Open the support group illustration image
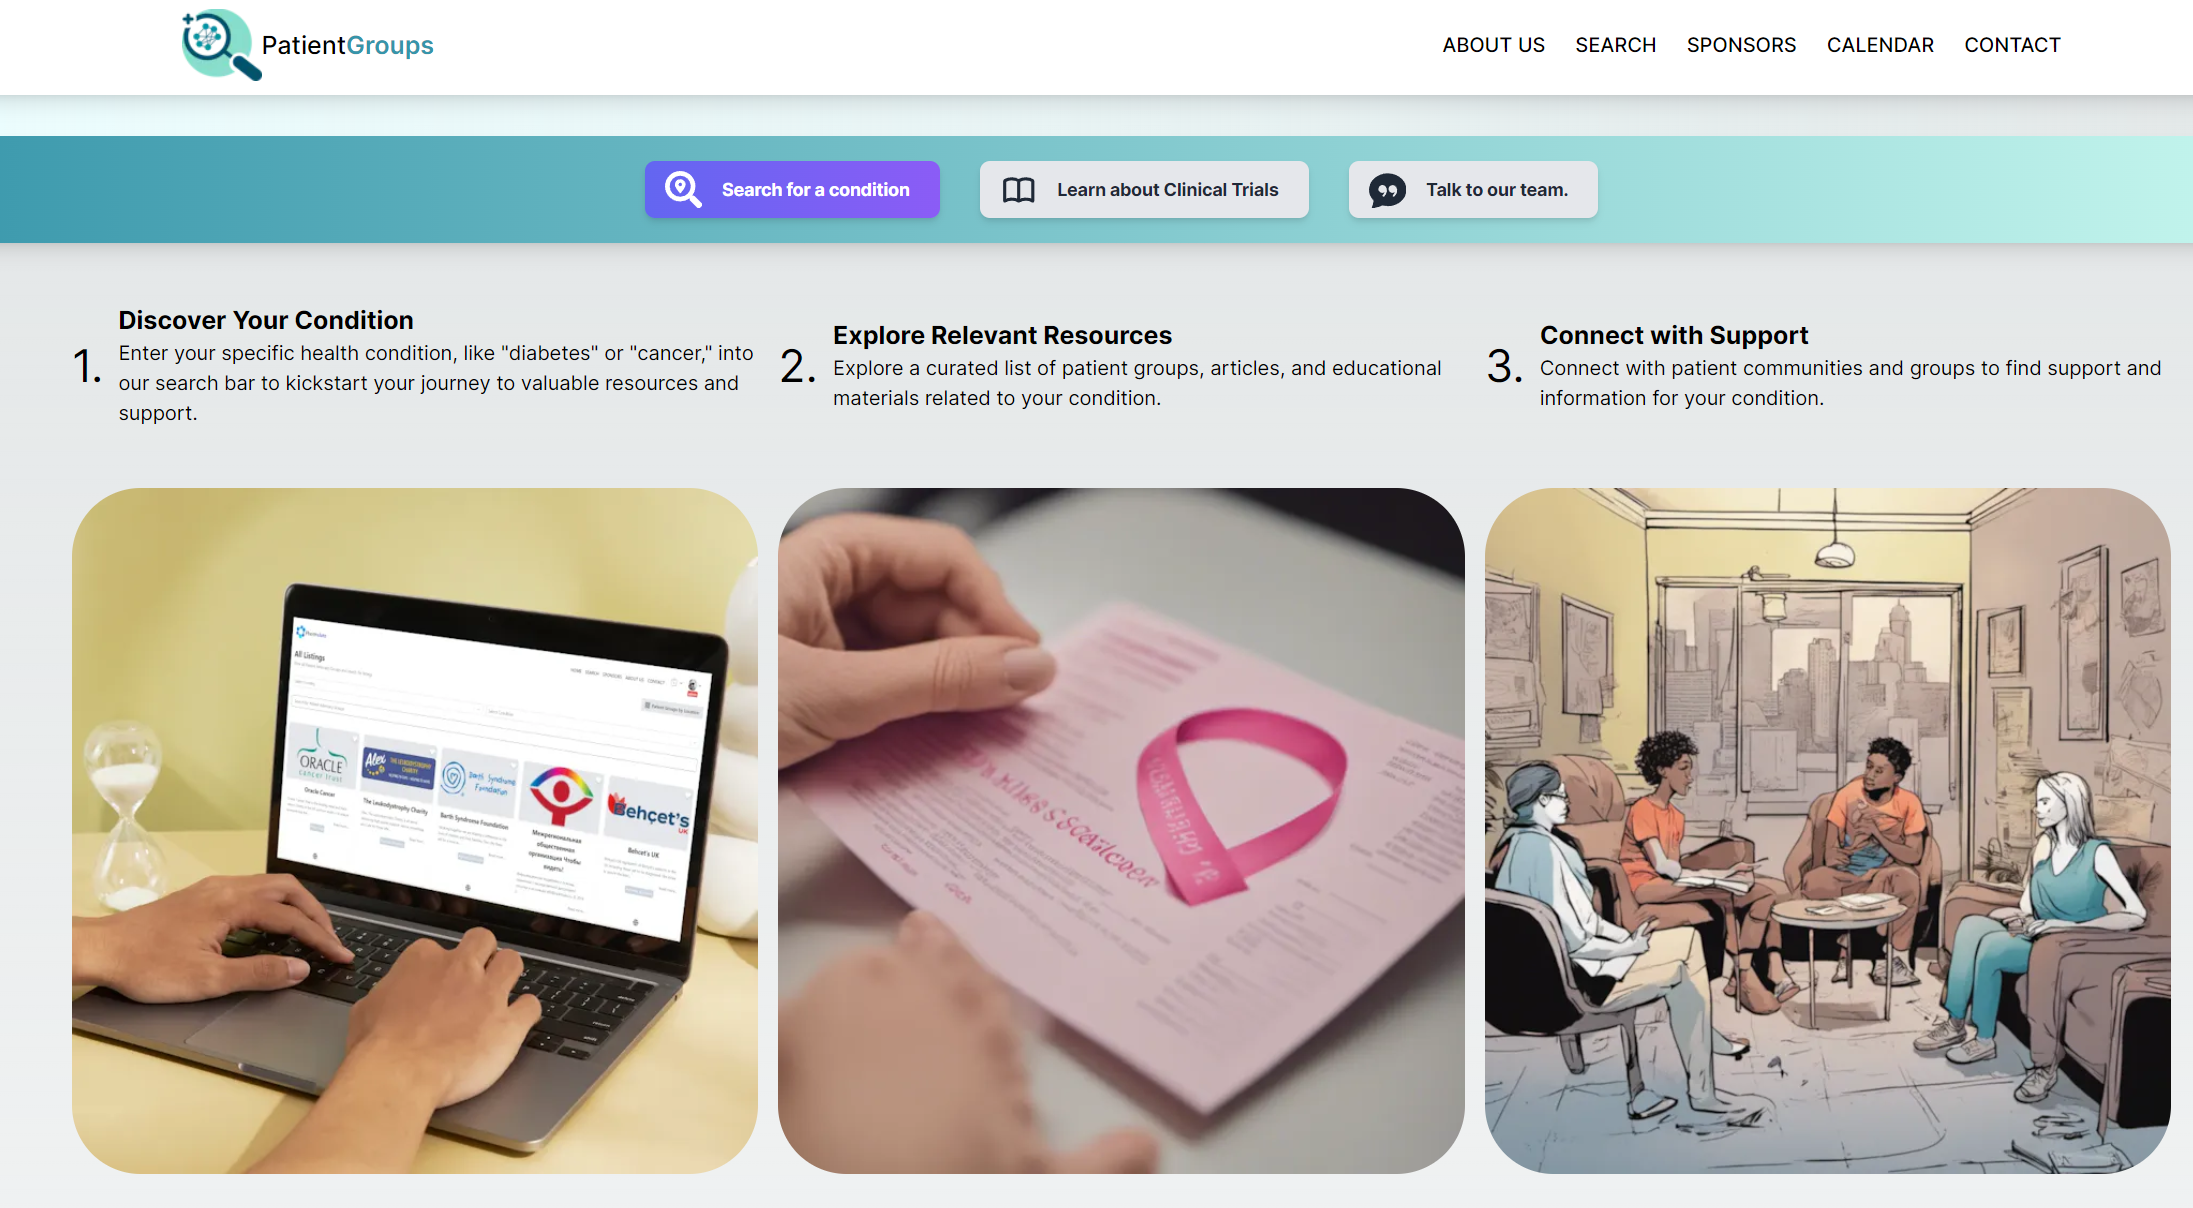The image size is (2193, 1208). [1827, 831]
